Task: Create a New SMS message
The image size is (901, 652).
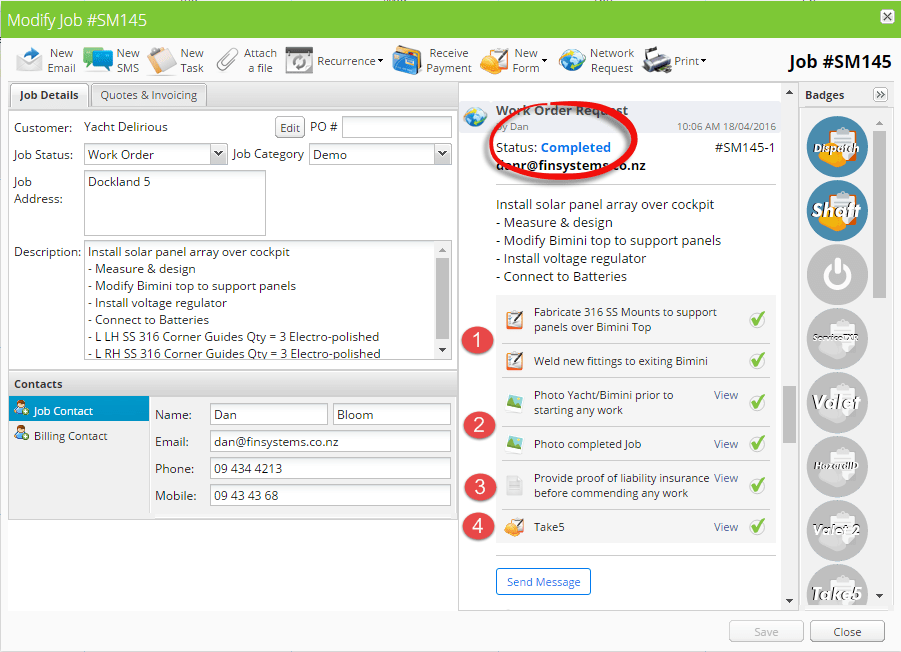Action: point(98,60)
